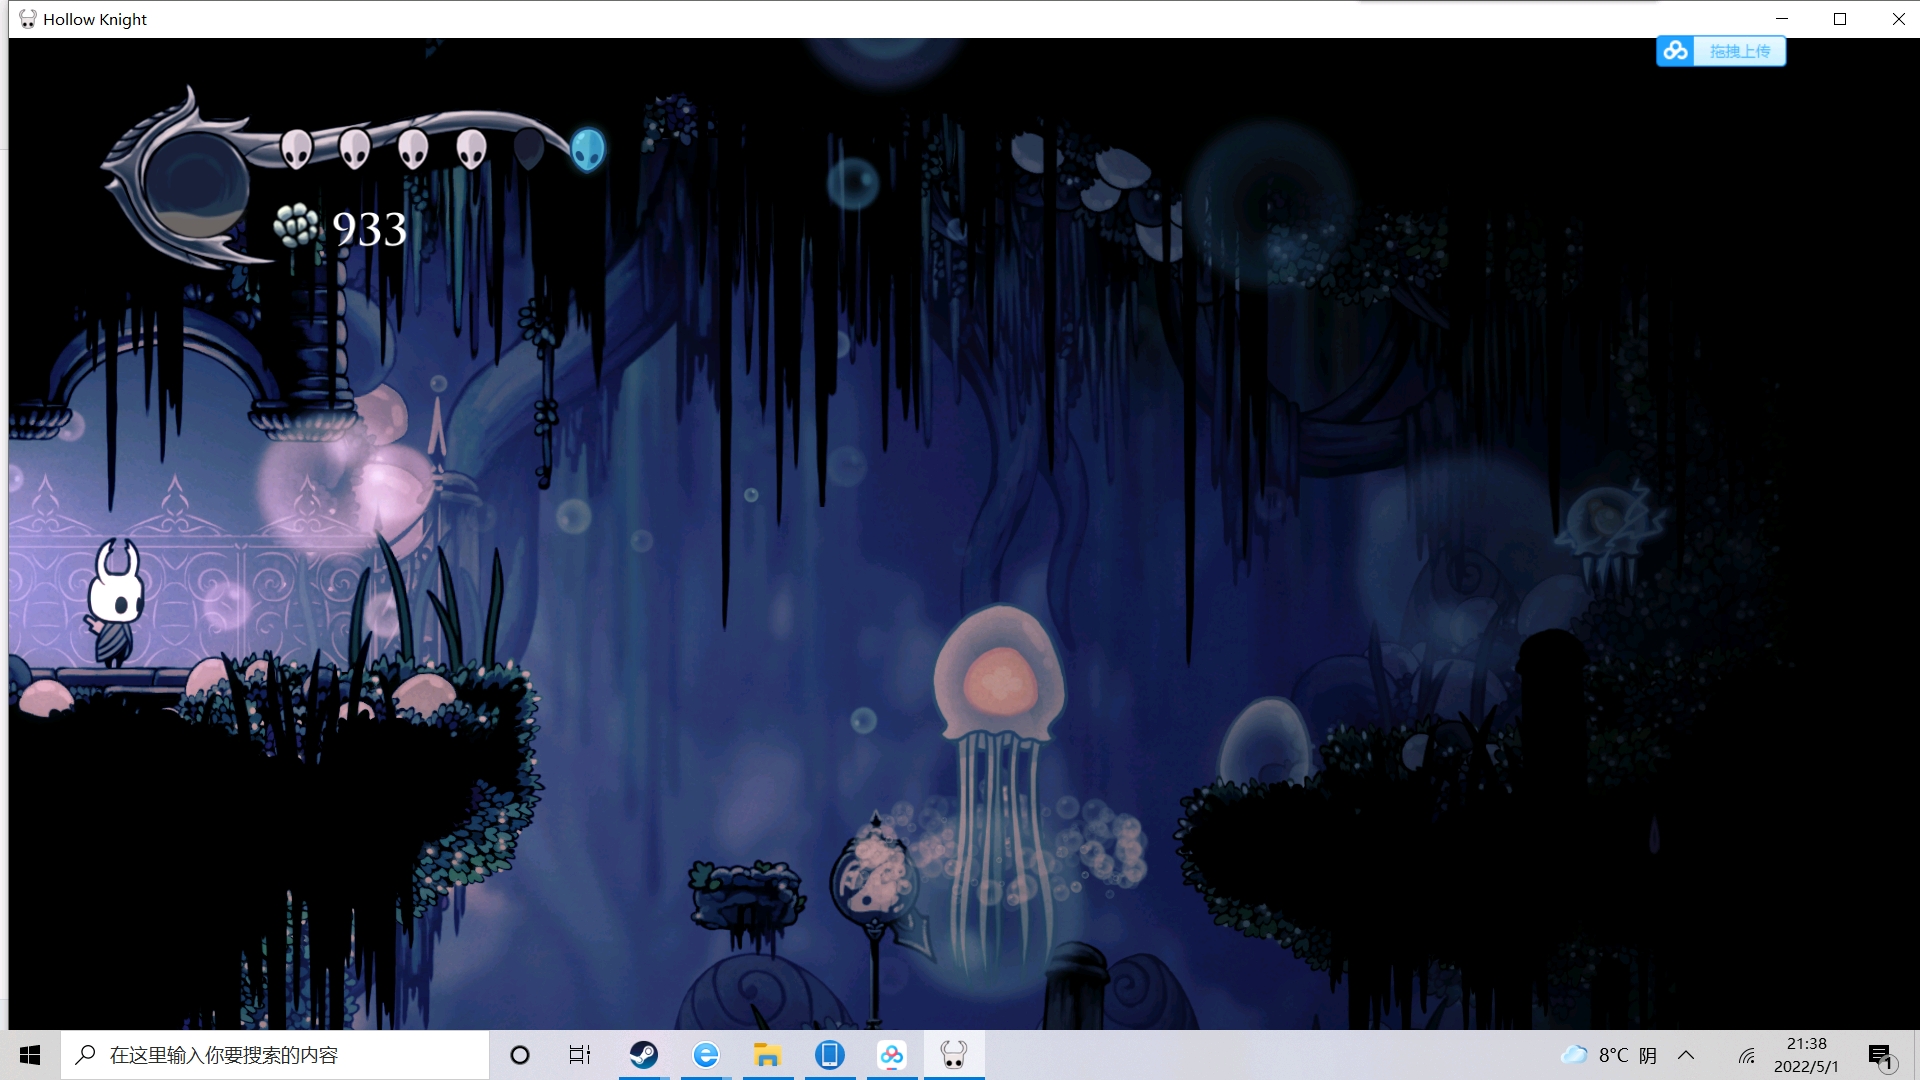This screenshot has width=1920, height=1080.
Task: Open the Windows Start menu
Action: click(x=30, y=1055)
